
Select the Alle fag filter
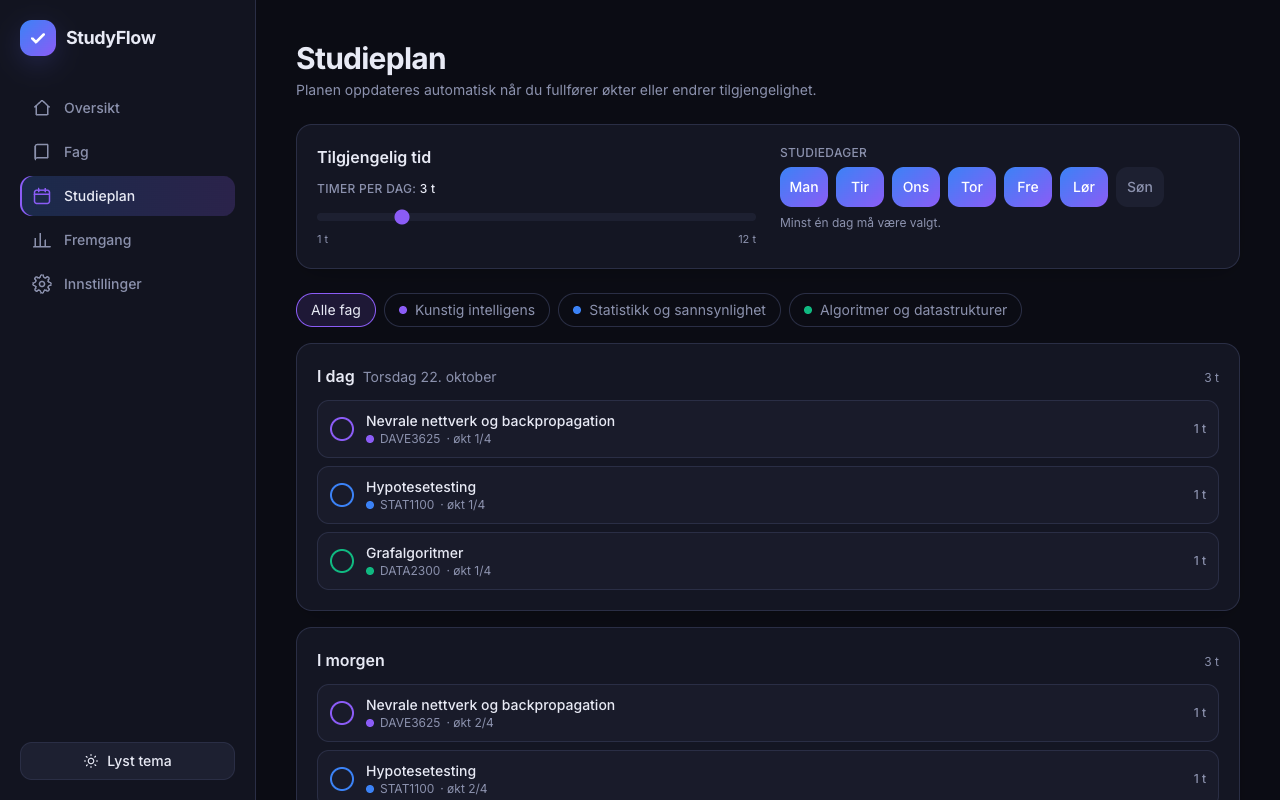pyautogui.click(x=336, y=310)
